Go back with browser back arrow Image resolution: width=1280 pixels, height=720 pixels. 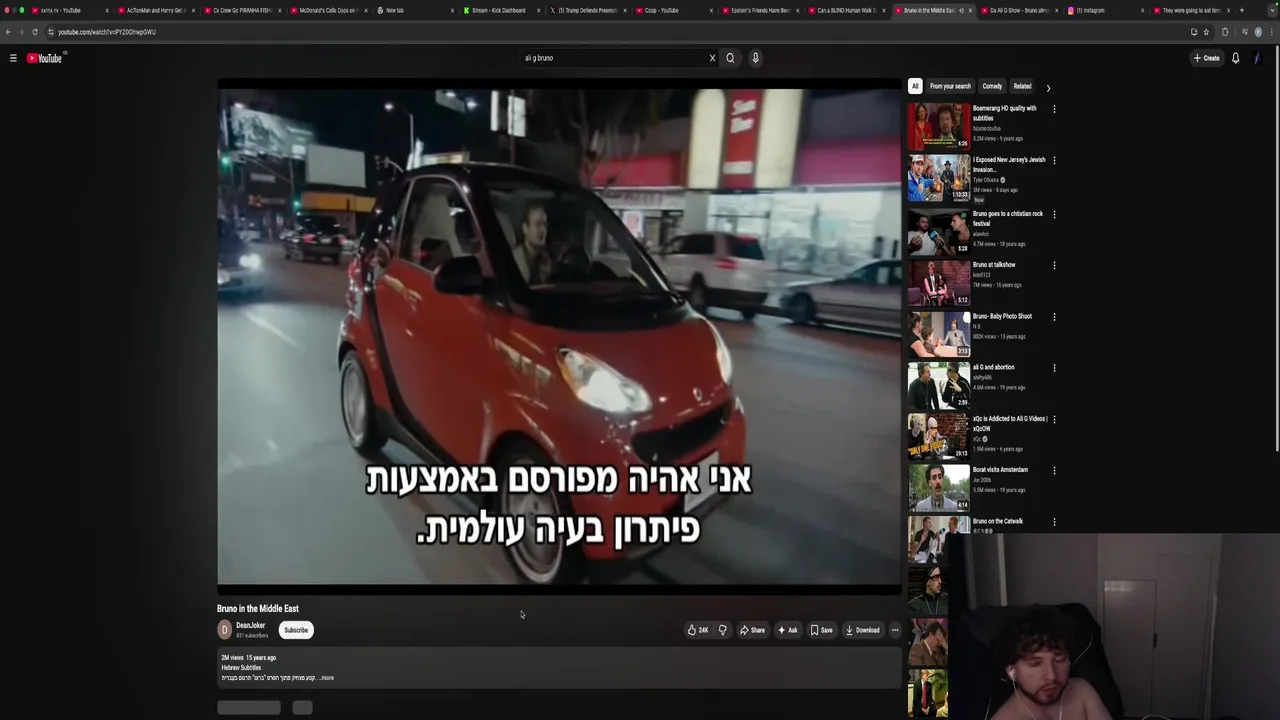(x=8, y=32)
